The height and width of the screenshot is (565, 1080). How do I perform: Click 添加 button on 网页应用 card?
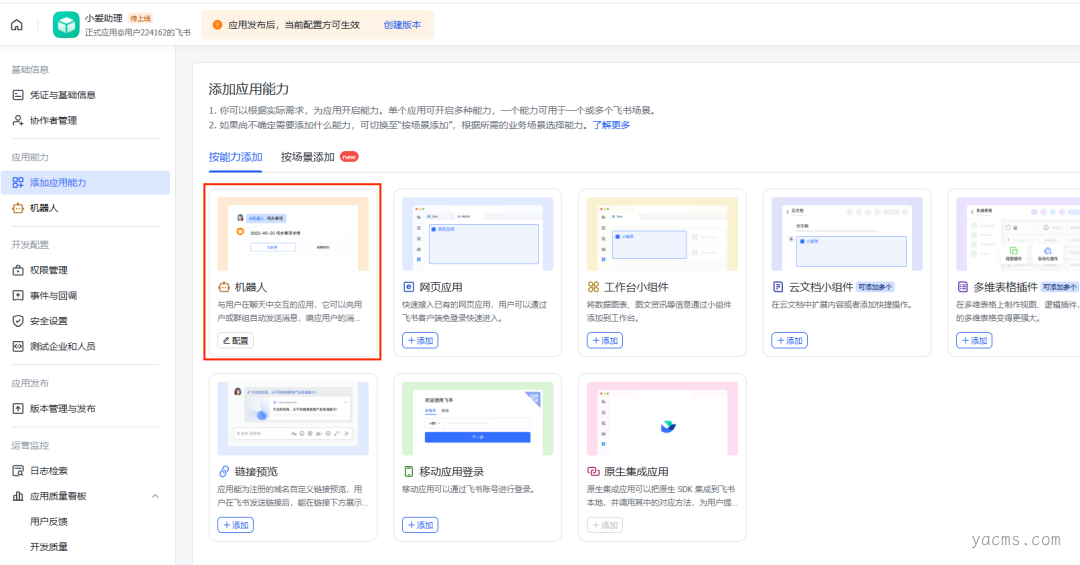click(420, 341)
